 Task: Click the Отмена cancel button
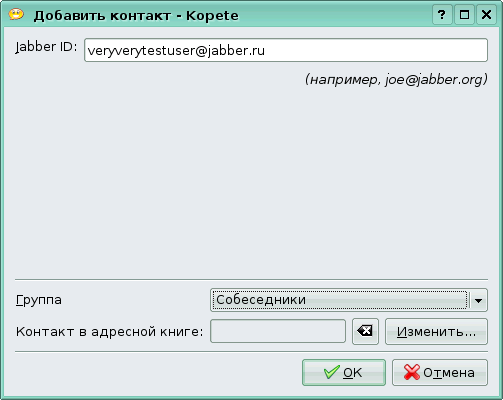(440, 372)
